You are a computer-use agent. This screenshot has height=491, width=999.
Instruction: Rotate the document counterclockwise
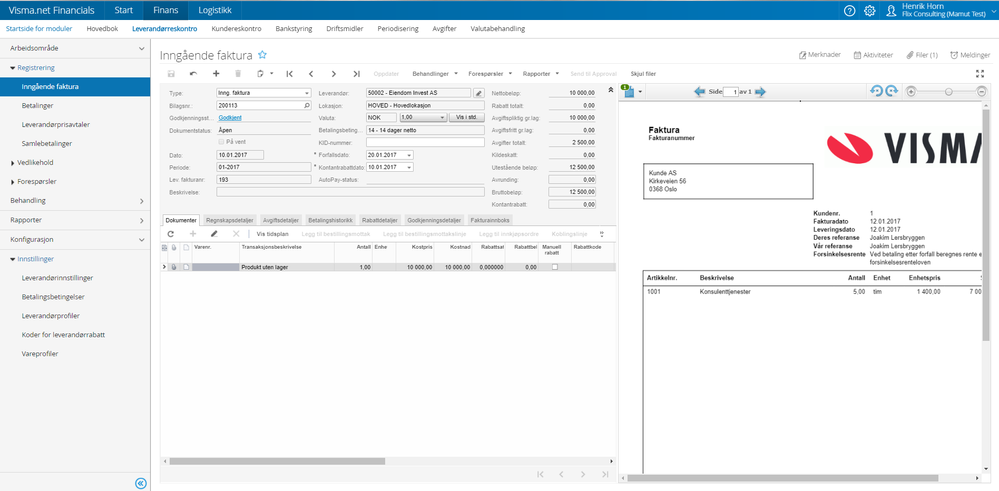(877, 92)
